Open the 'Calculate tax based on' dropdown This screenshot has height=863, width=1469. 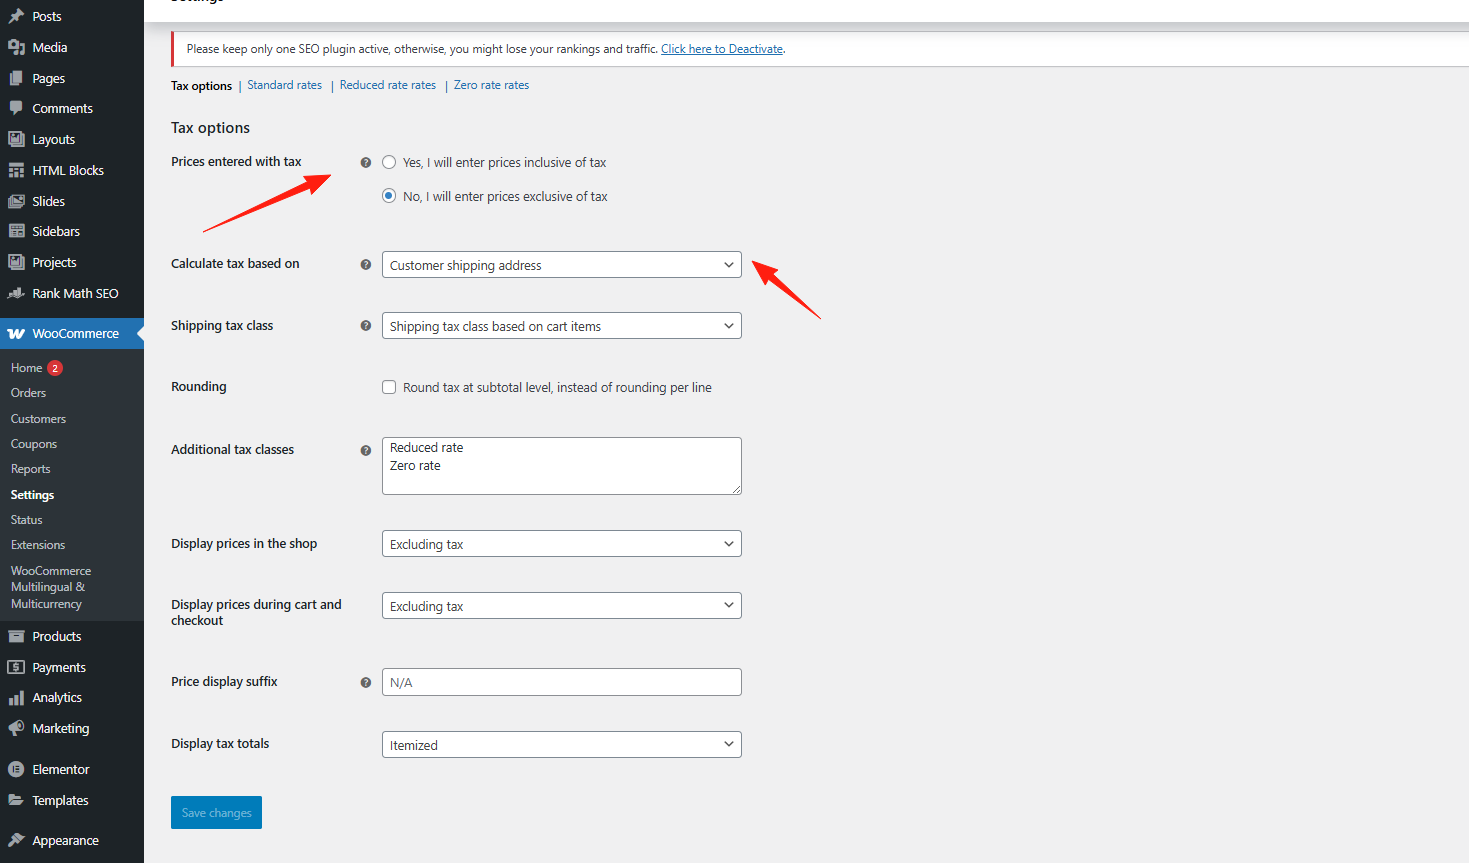(561, 265)
